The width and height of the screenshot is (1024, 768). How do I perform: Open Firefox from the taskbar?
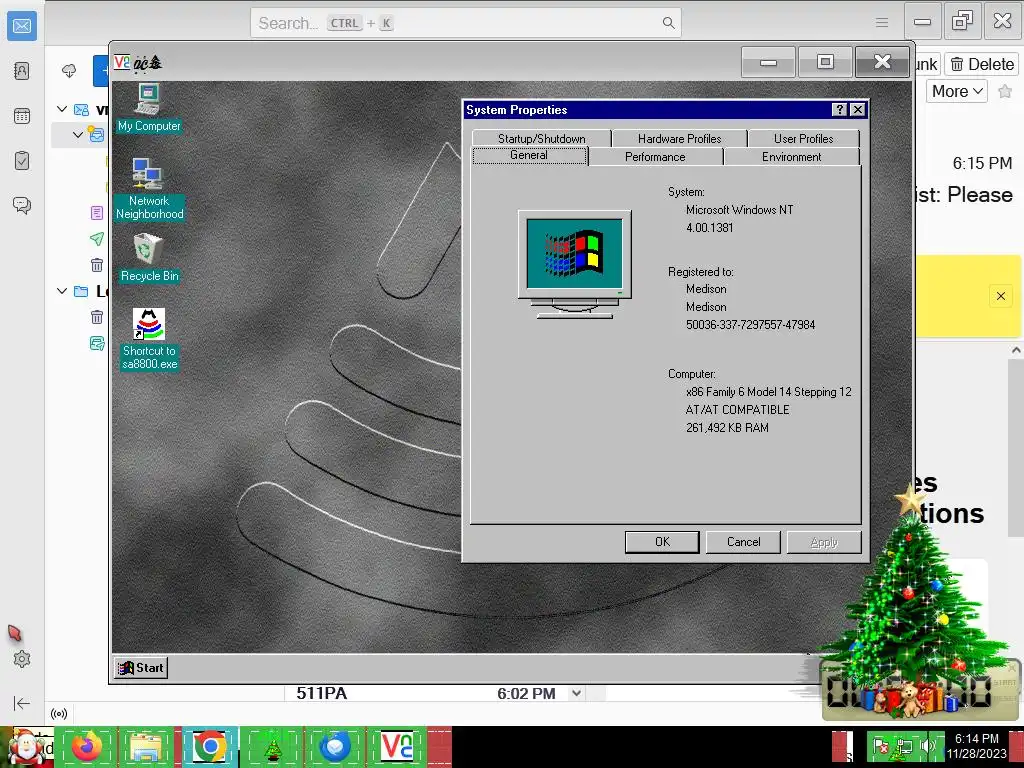pos(86,746)
